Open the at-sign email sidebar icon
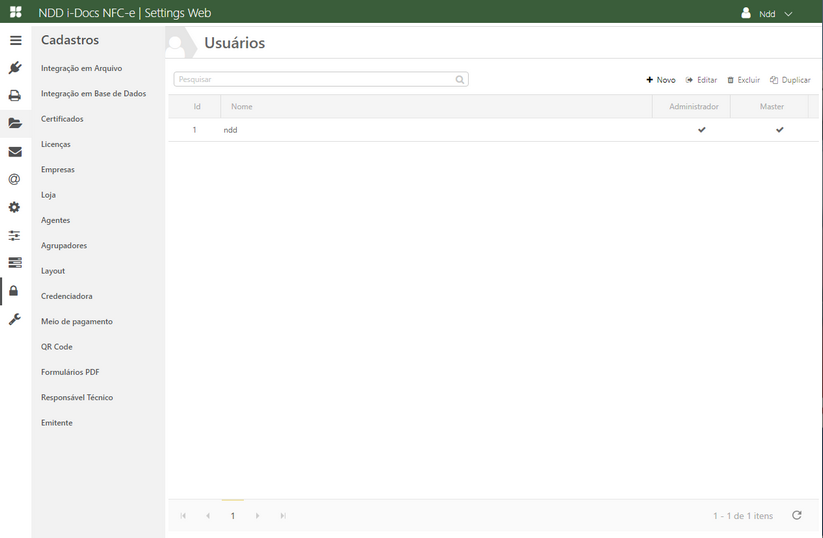This screenshot has width=823, height=538. (x=14, y=180)
